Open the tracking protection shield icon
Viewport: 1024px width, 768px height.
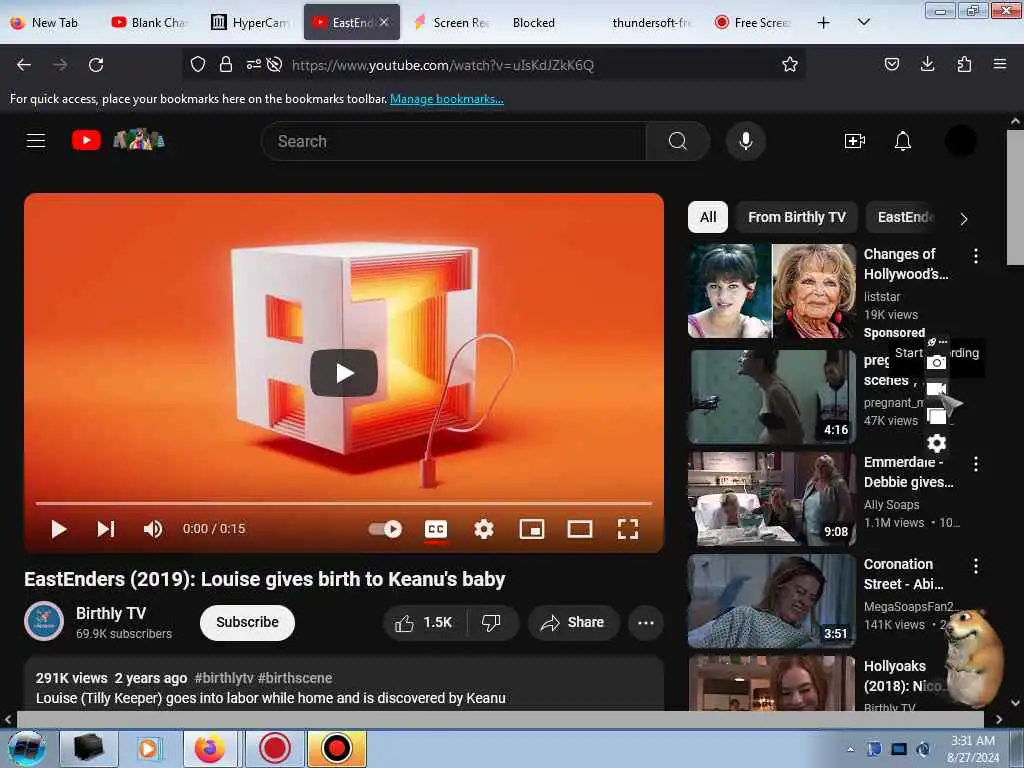point(198,65)
